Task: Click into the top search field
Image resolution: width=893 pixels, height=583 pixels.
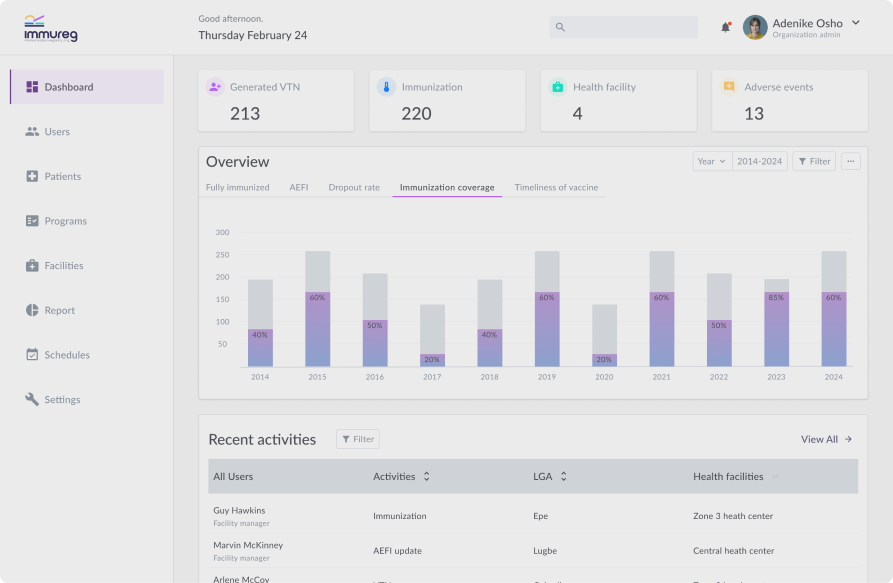Action: [x=624, y=27]
